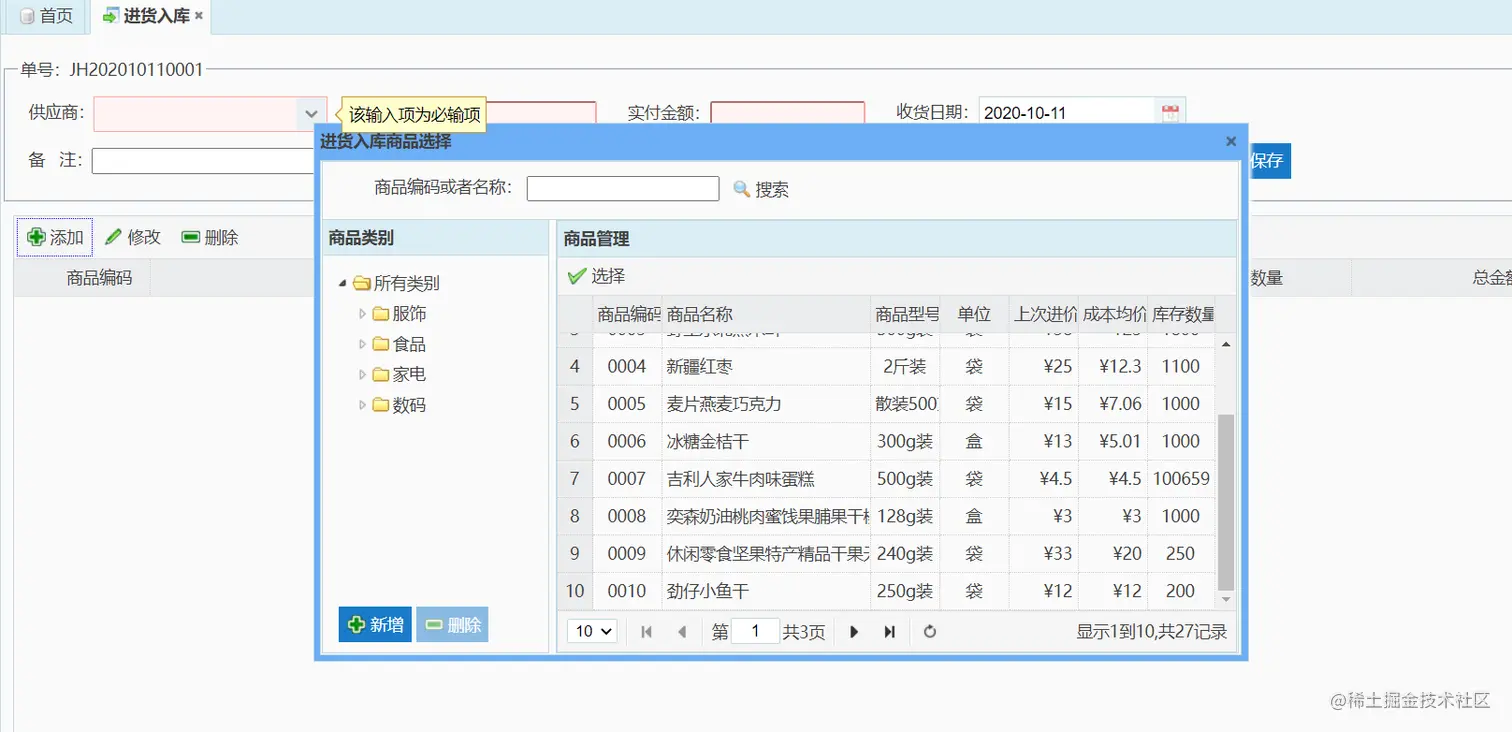
Task: Click the 删除 toolbar button beside 修改
Action: pyautogui.click(x=210, y=237)
